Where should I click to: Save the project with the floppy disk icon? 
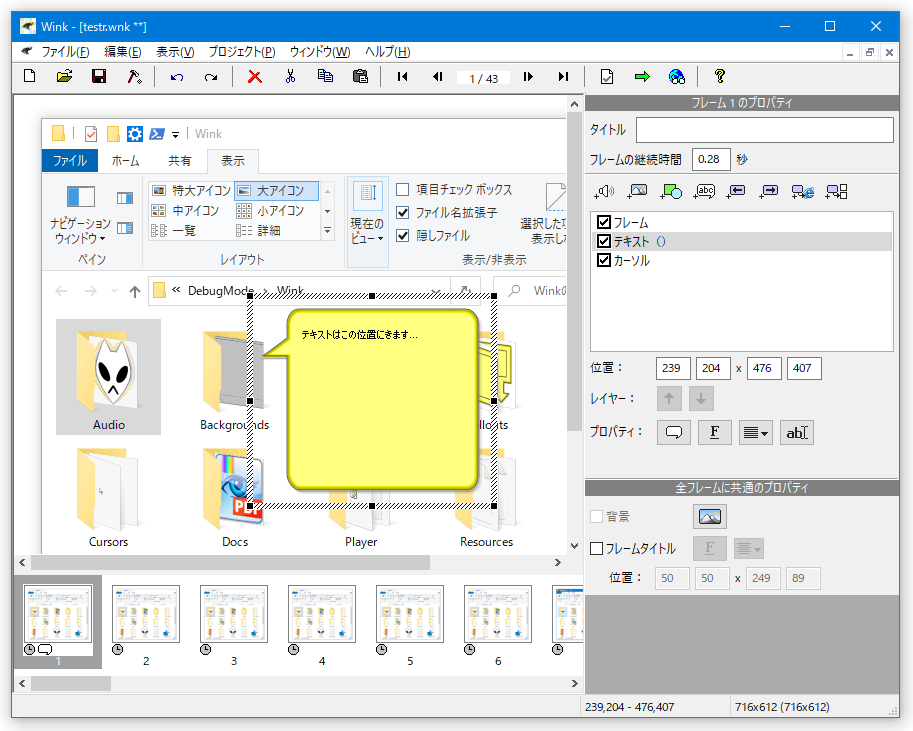pos(99,76)
